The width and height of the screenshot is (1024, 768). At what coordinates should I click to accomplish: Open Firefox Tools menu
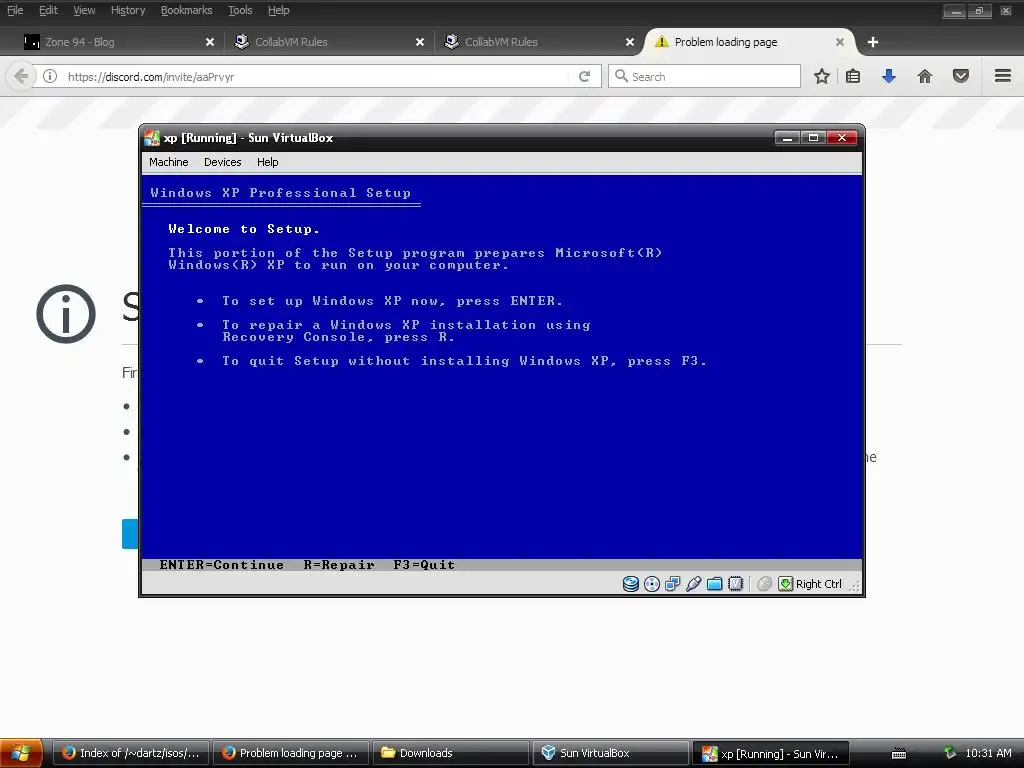(x=240, y=10)
